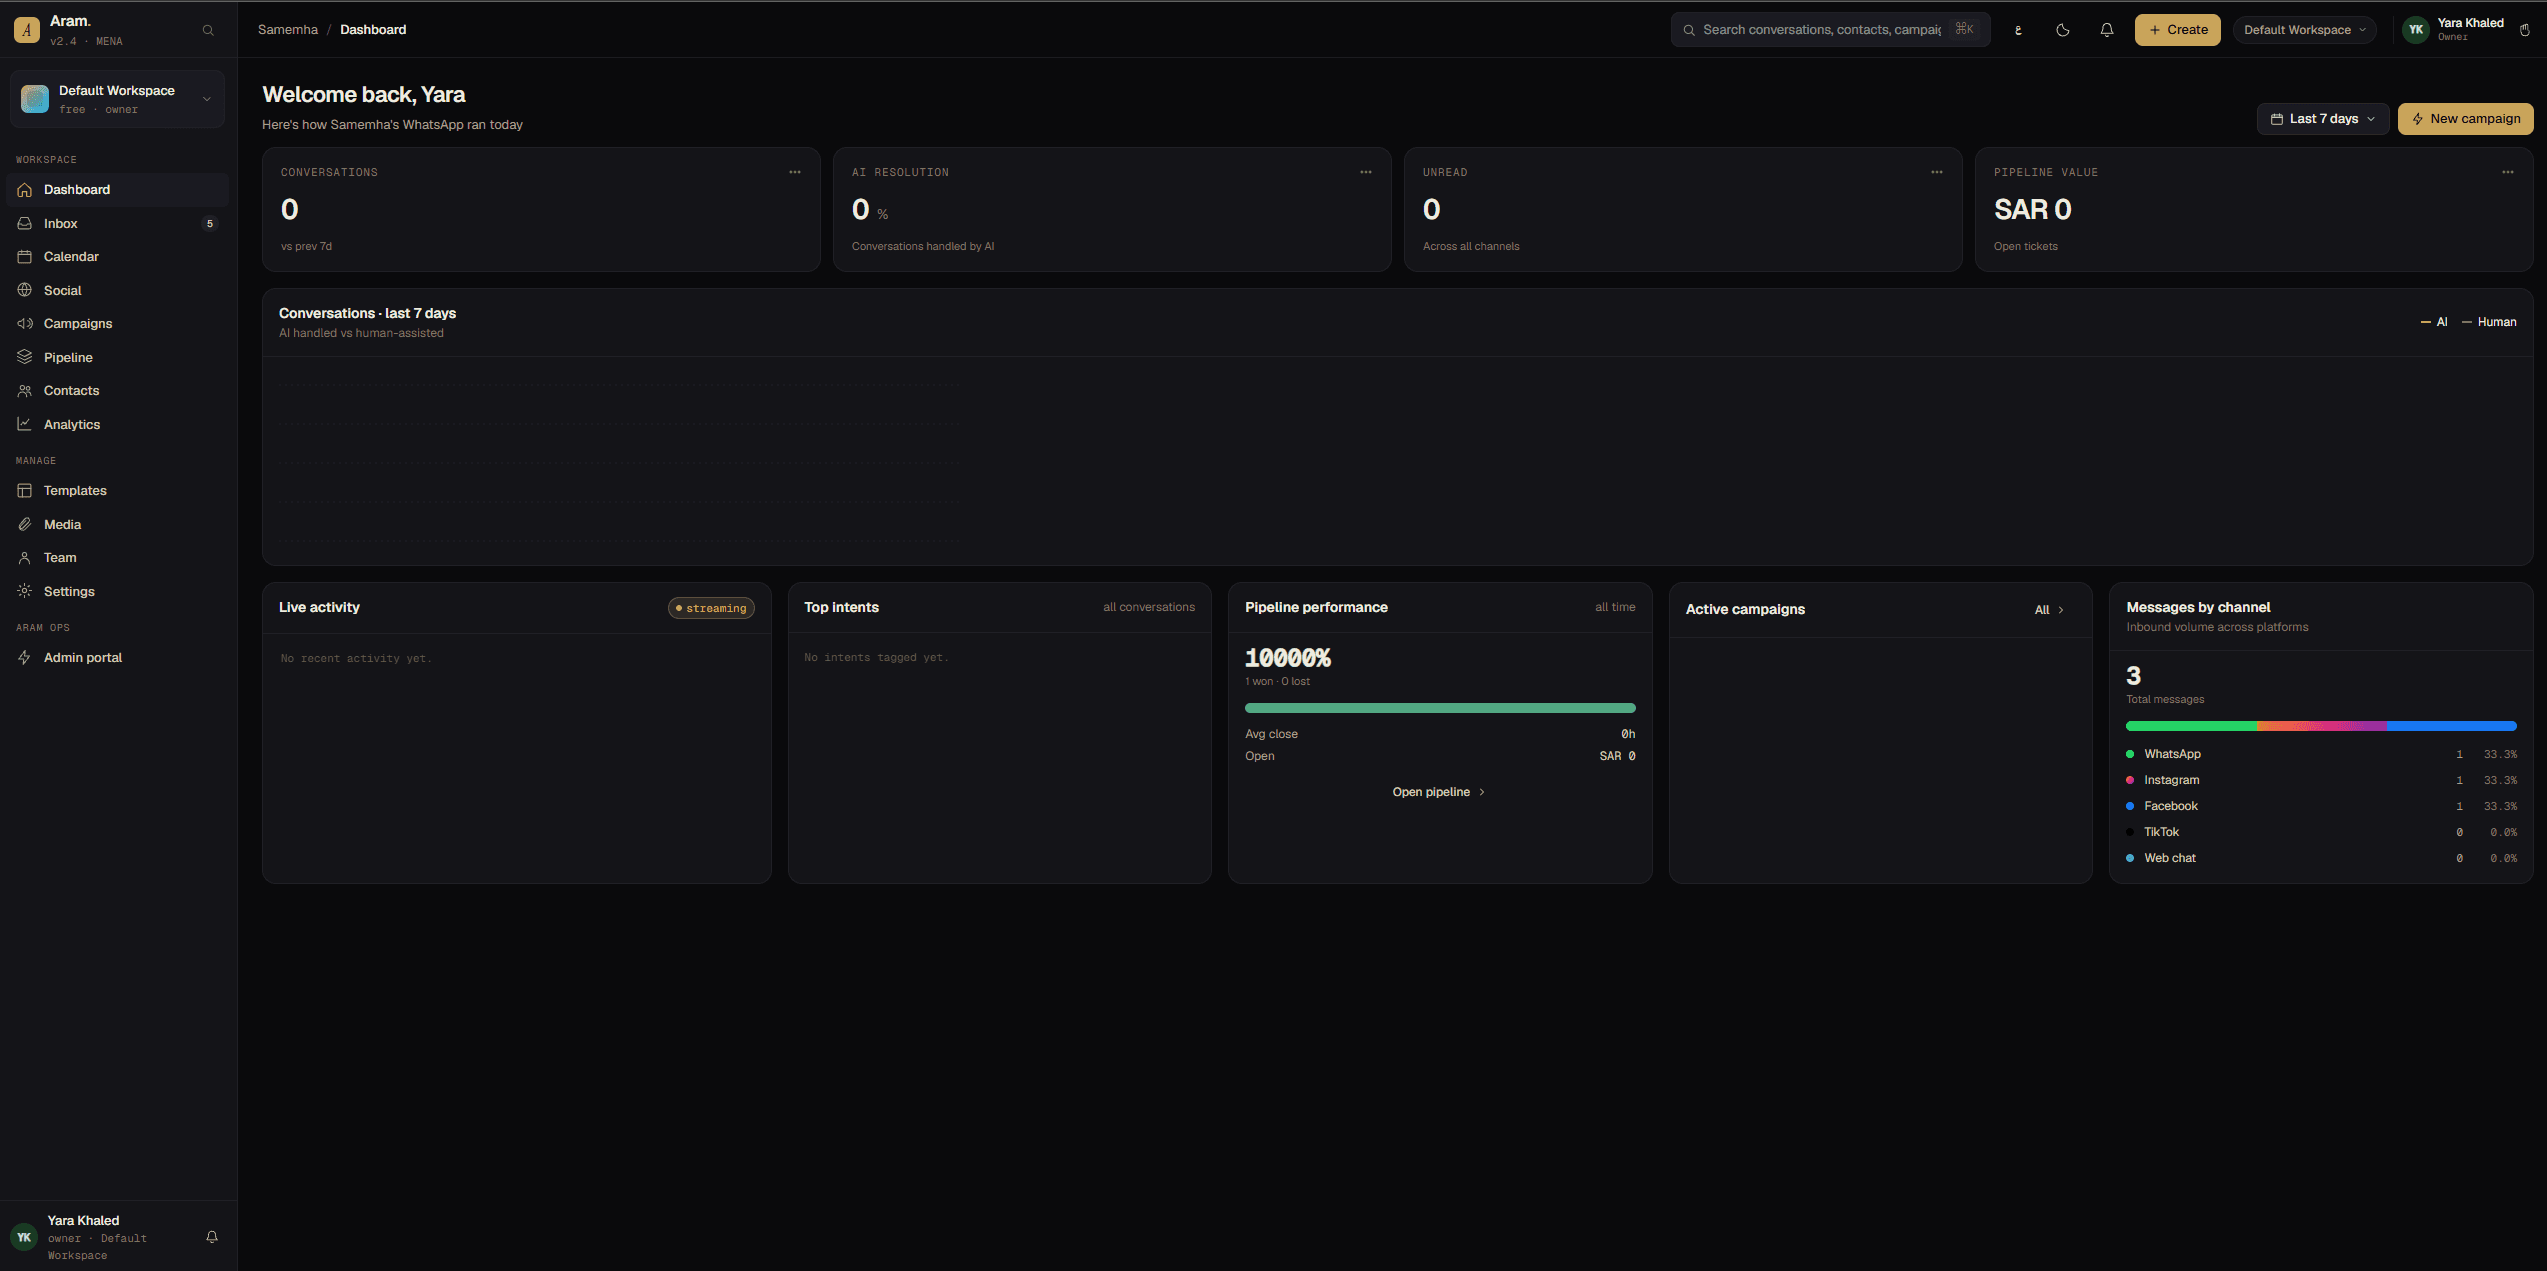This screenshot has width=2547, height=1271.
Task: Switch language with the Arabic letter icon
Action: click(2018, 30)
